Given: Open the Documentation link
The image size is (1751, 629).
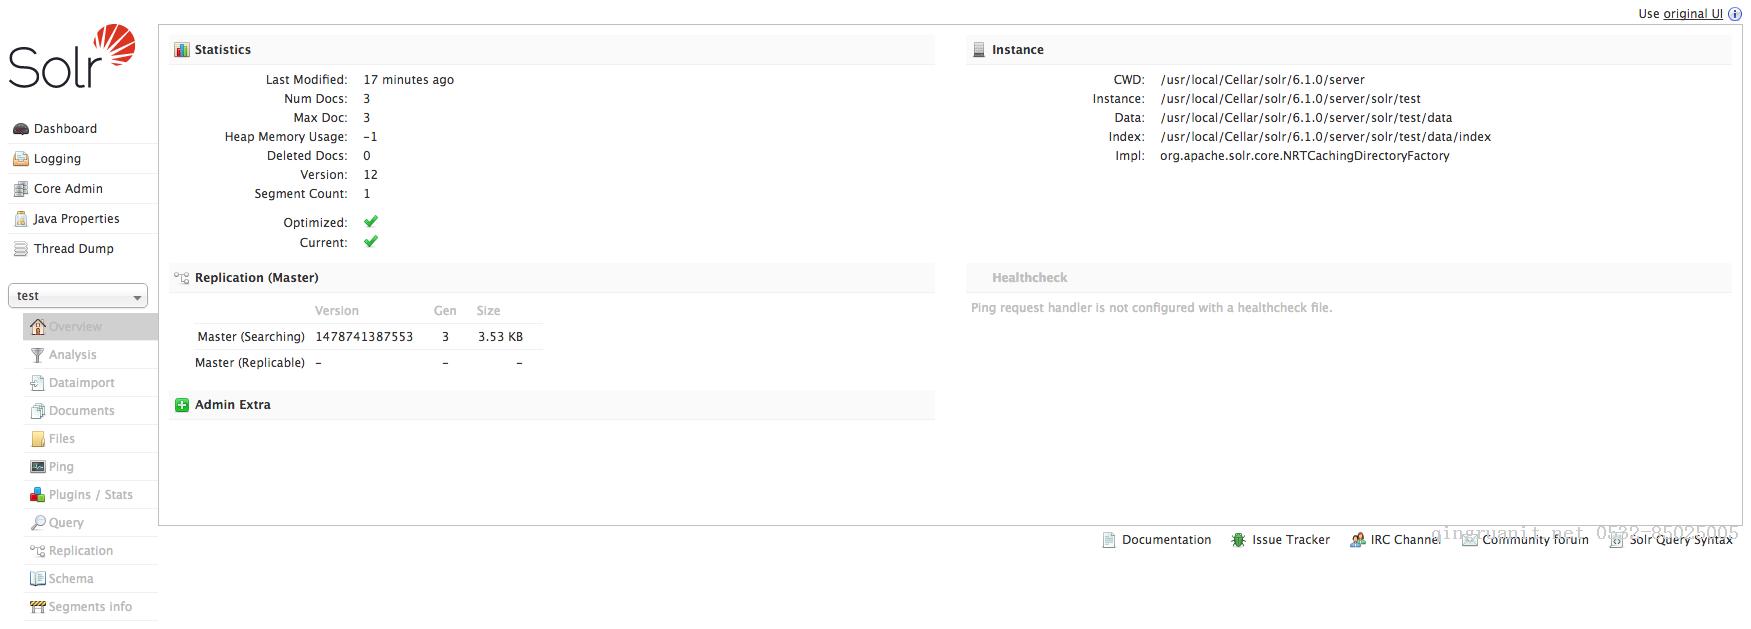Looking at the screenshot, I should pyautogui.click(x=1166, y=540).
